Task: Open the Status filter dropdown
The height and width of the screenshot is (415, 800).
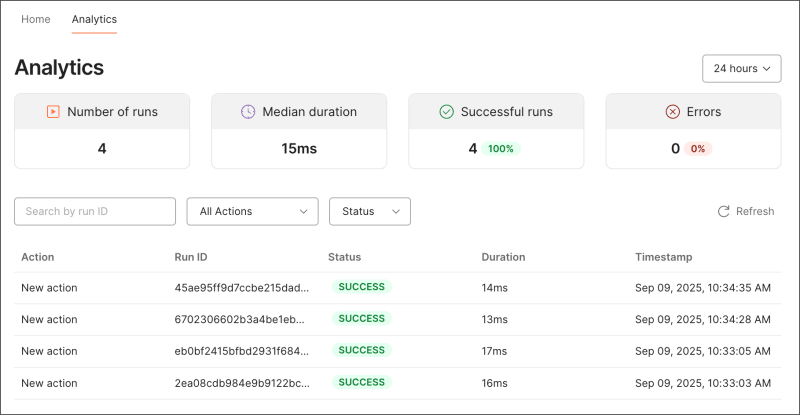Action: pyautogui.click(x=369, y=212)
